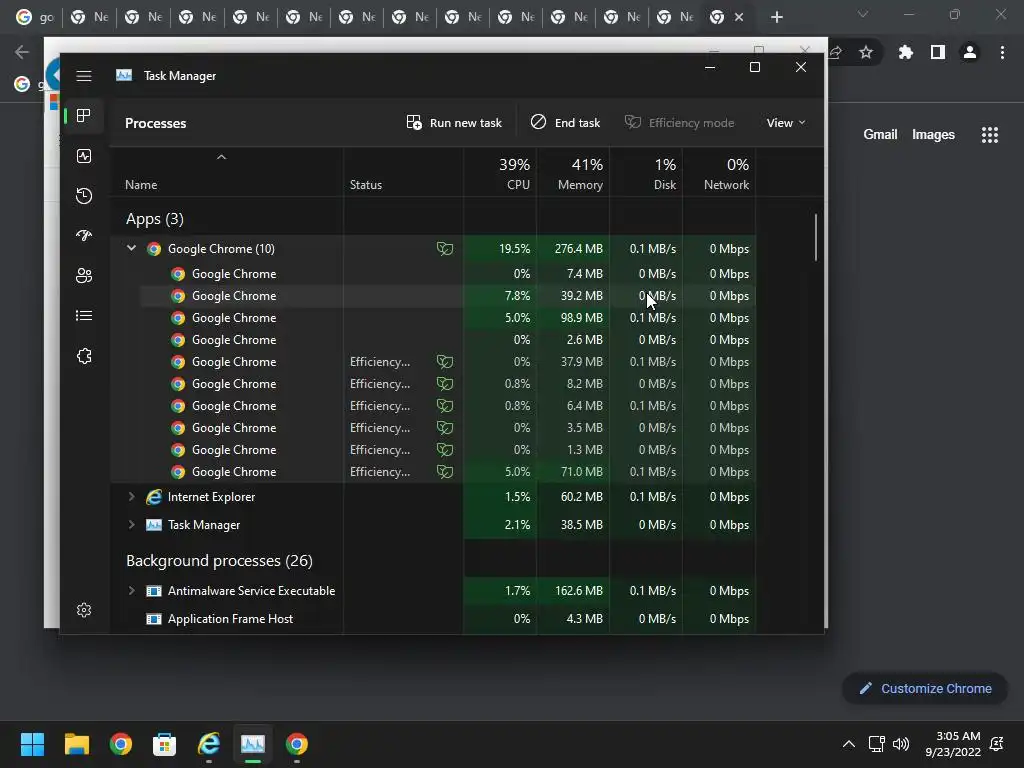Open Images link on Chrome page

pos(933,135)
